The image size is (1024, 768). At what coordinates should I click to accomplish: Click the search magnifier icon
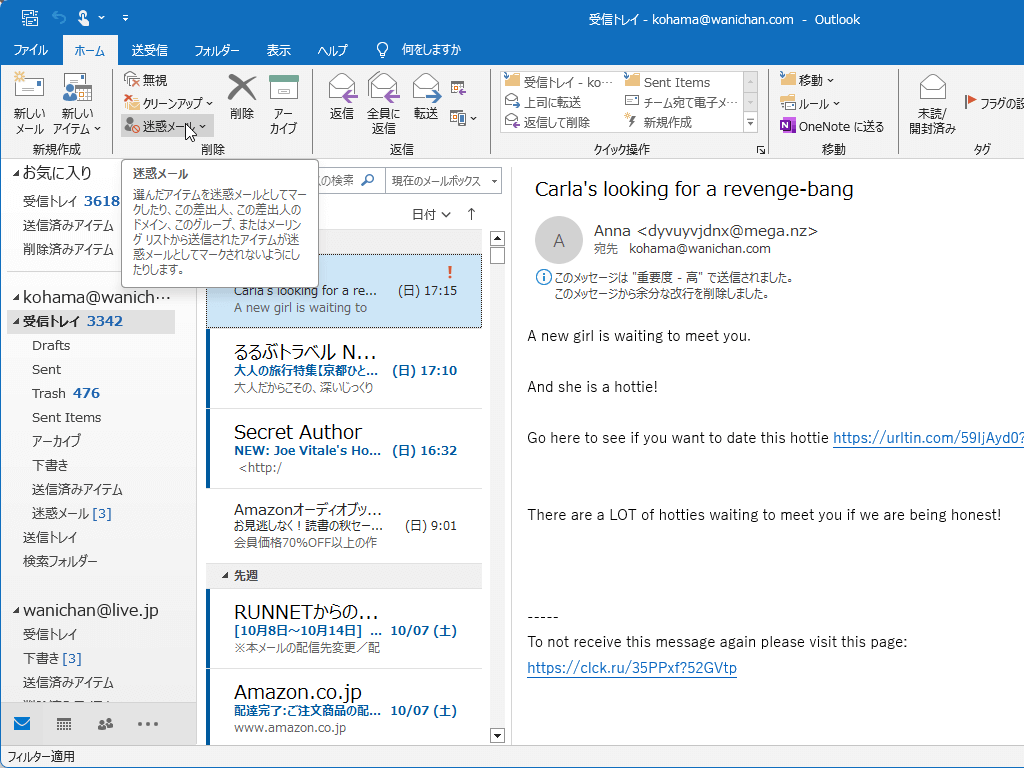click(368, 180)
